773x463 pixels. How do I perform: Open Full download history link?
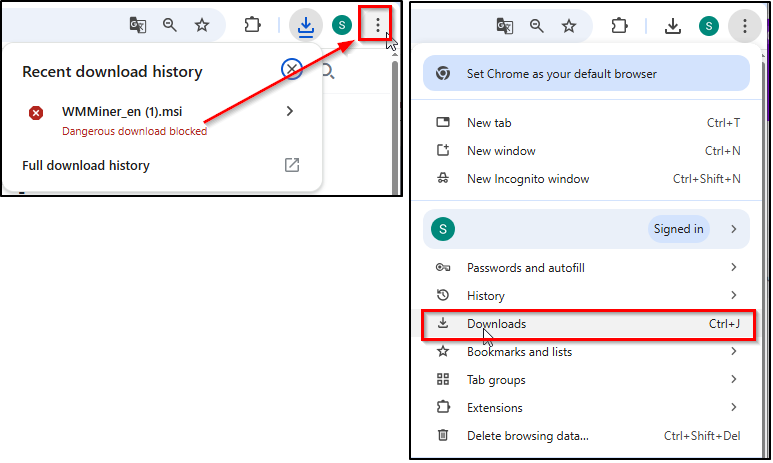coord(86,165)
